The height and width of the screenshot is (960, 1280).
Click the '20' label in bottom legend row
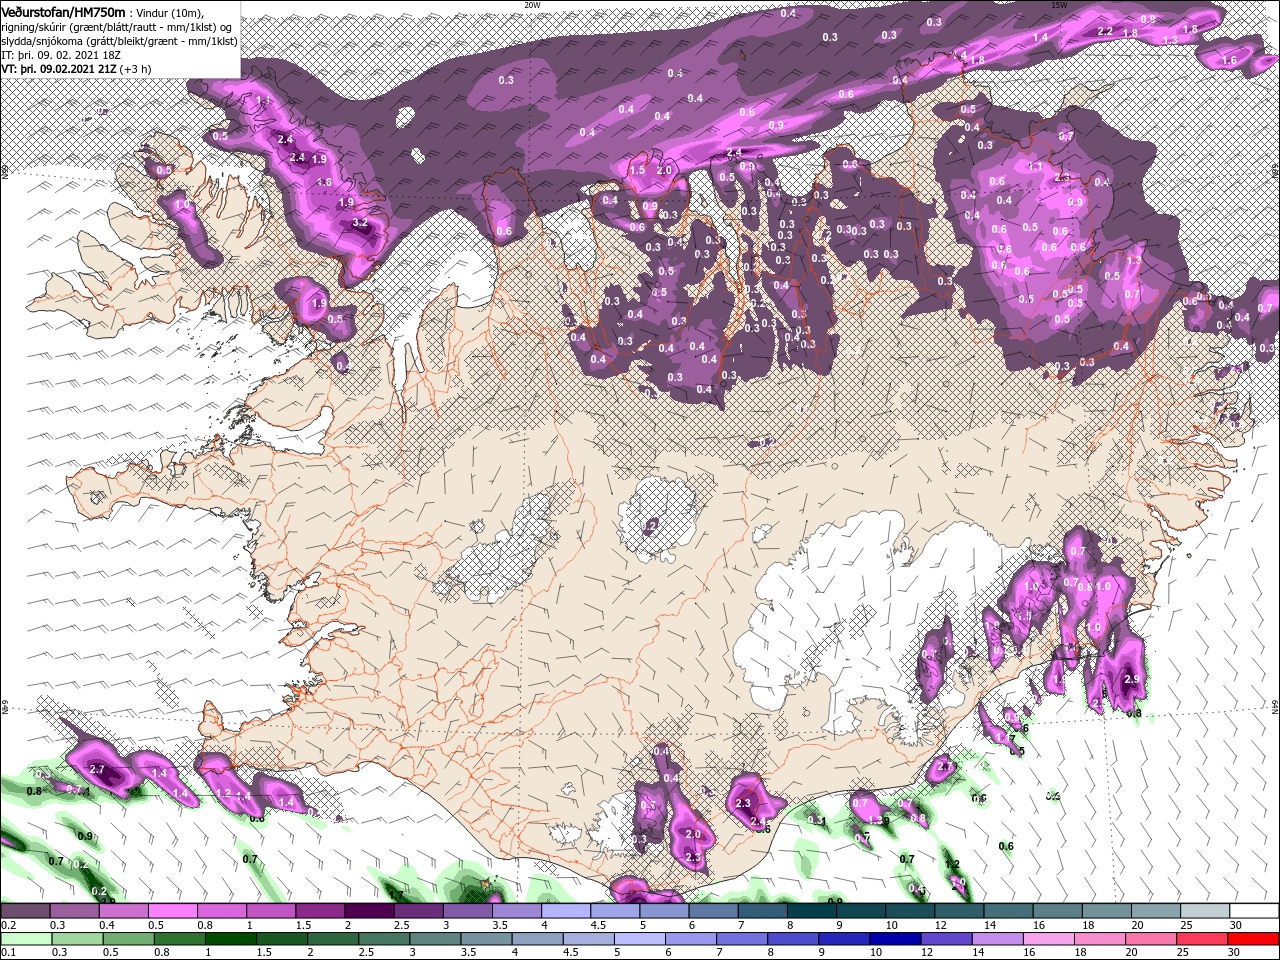pos(1132,952)
